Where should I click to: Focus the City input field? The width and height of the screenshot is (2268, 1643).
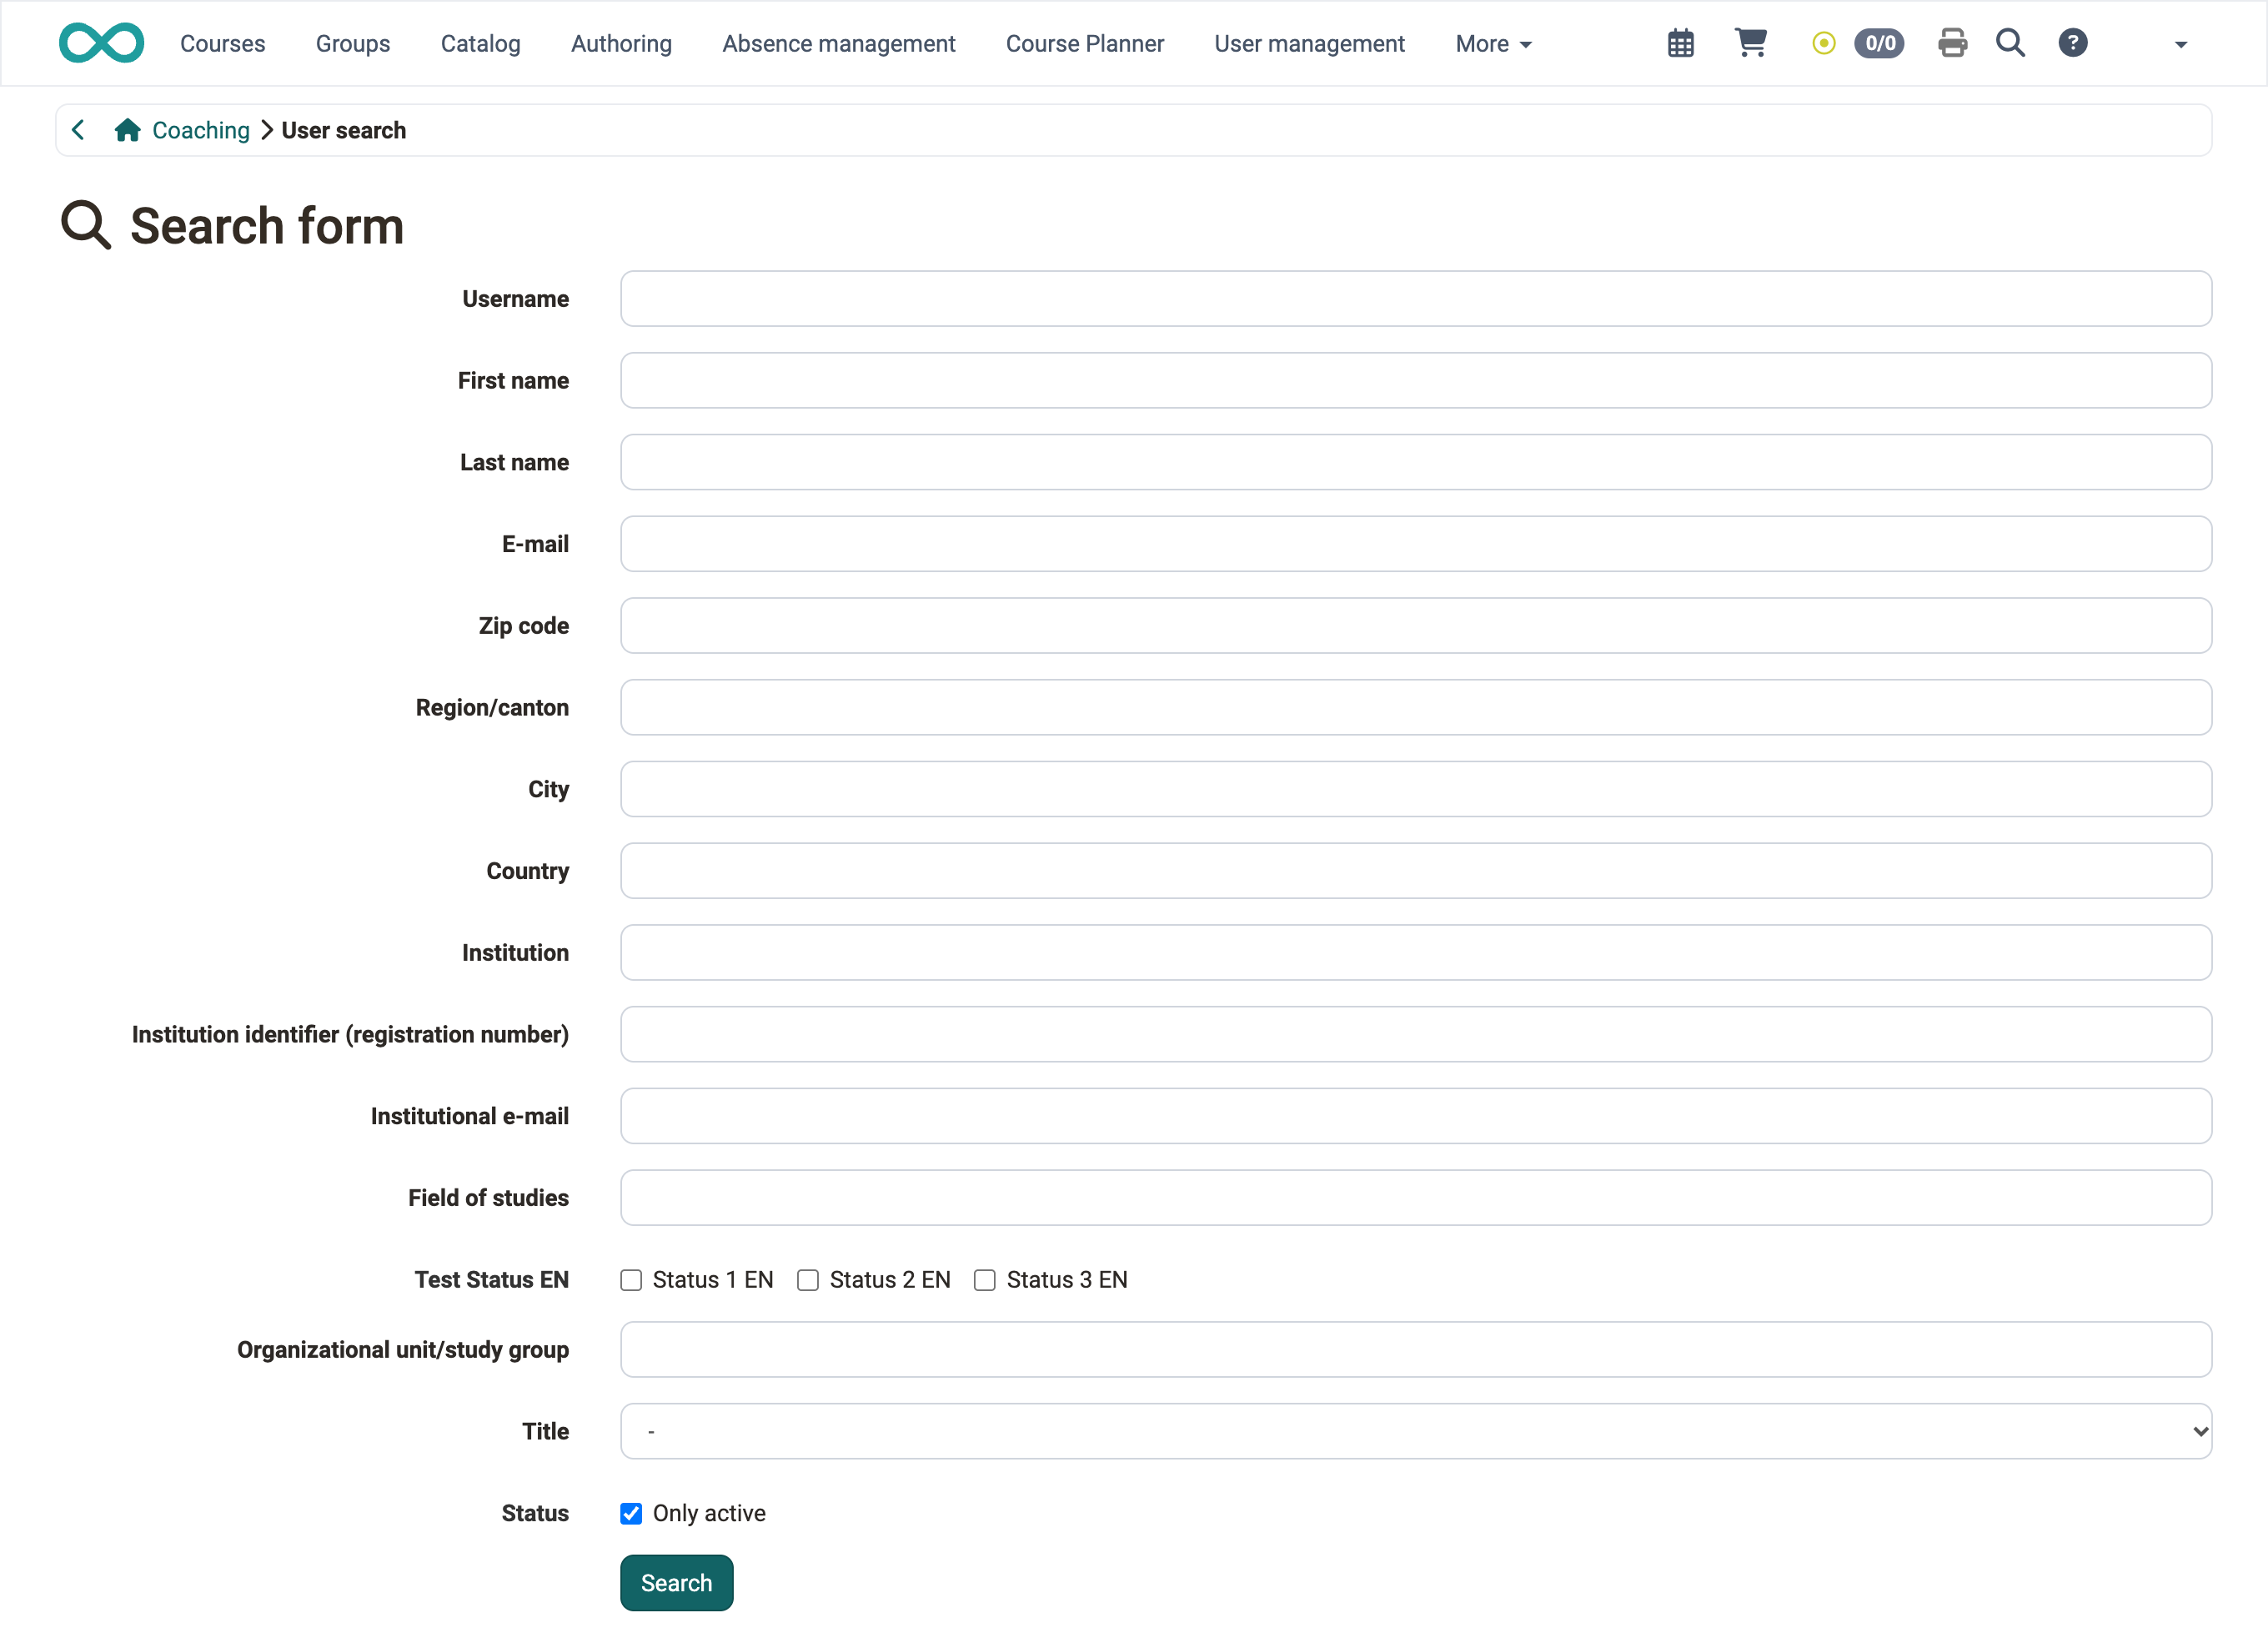[1416, 789]
